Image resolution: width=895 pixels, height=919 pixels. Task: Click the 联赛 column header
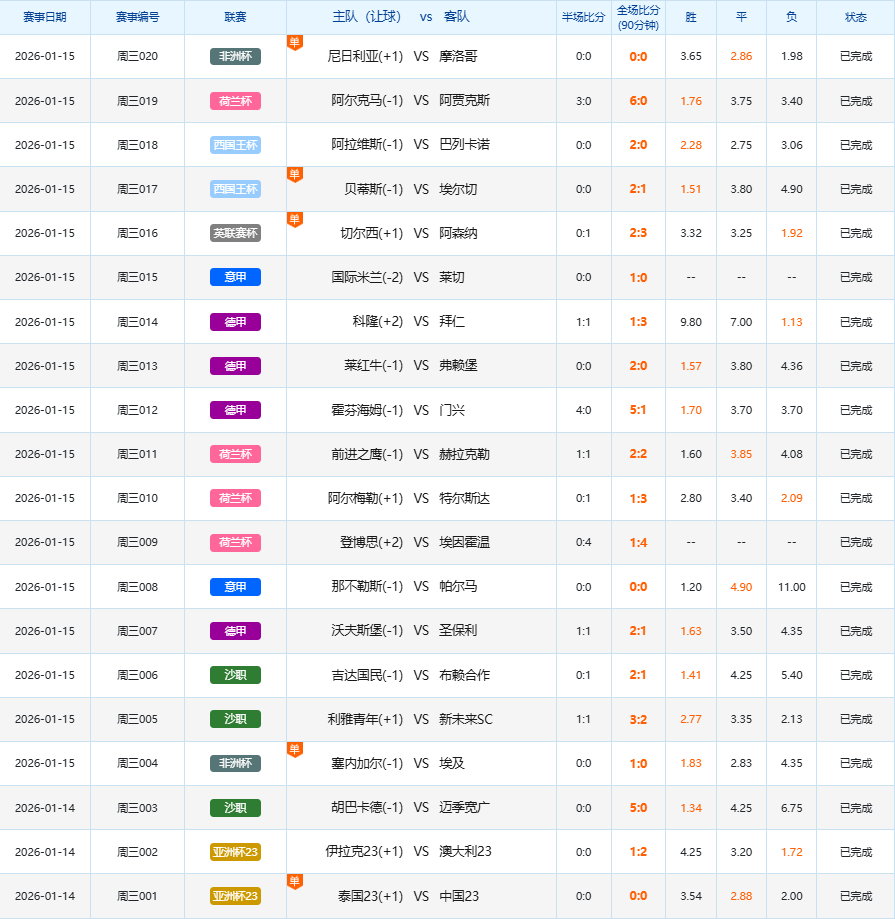tap(235, 17)
